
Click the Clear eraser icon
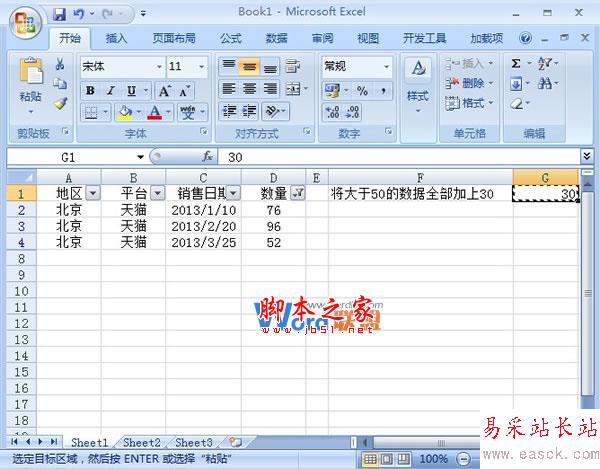coord(517,103)
